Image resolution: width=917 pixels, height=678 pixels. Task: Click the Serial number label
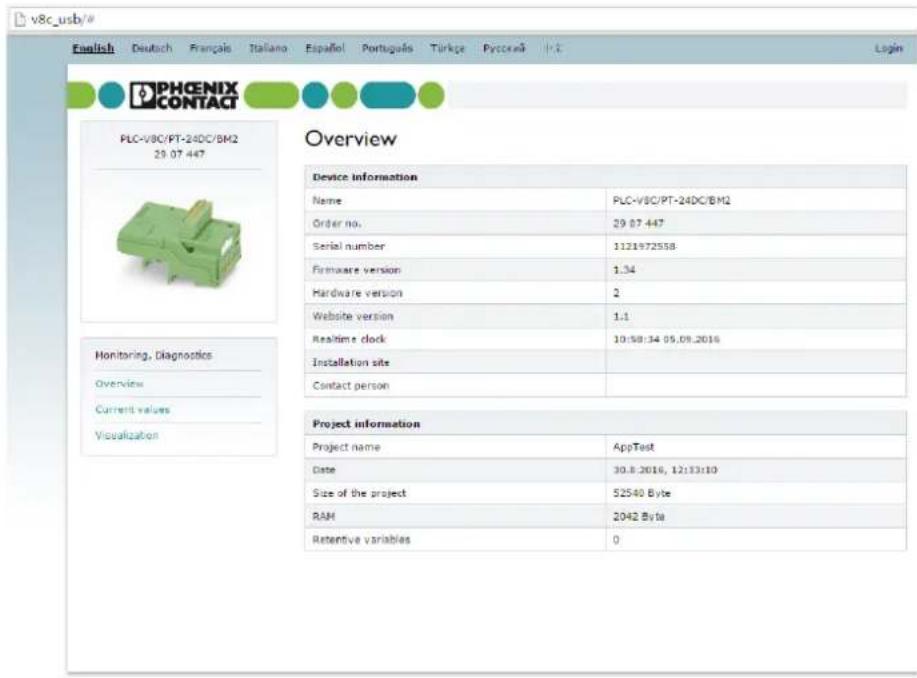click(349, 246)
